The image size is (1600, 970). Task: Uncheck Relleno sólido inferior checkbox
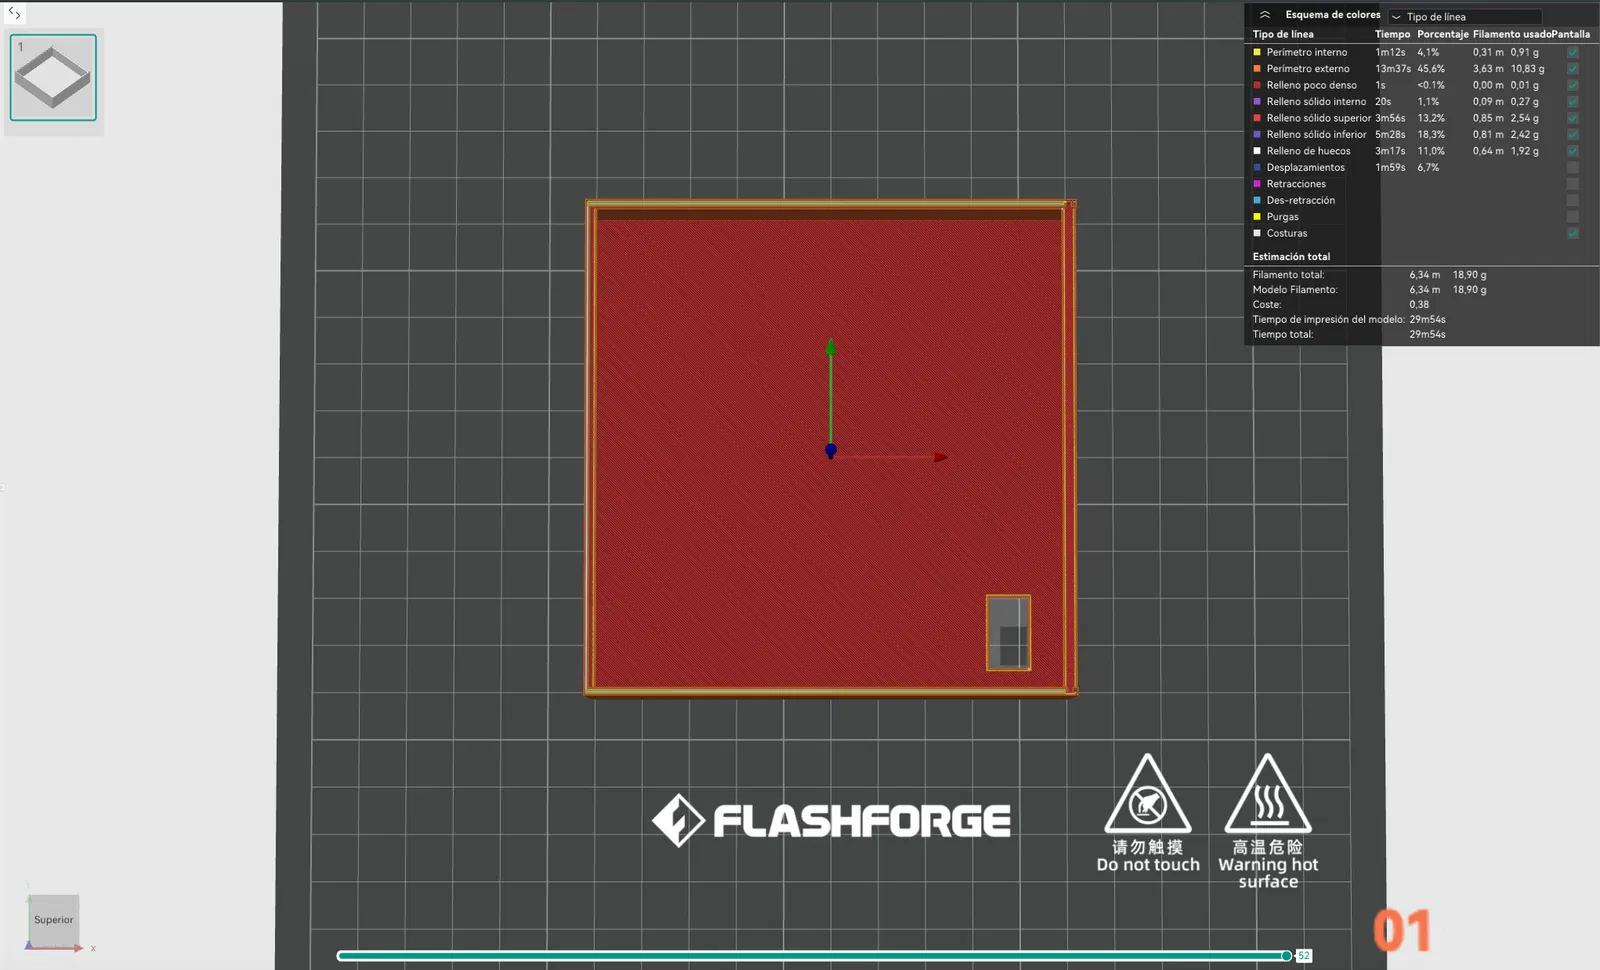click(x=1573, y=134)
